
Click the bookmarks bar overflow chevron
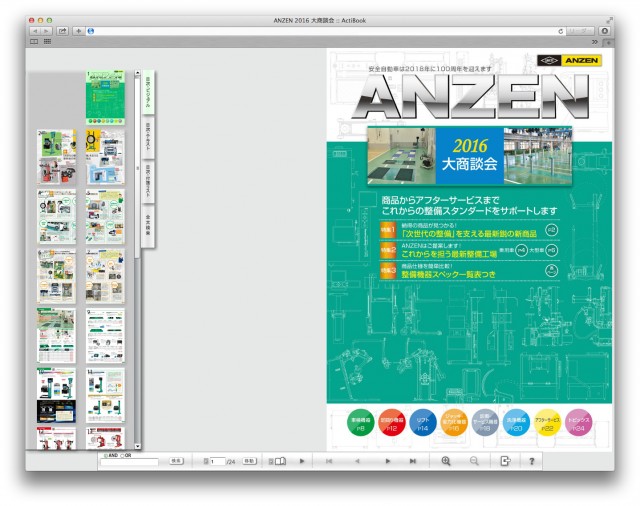(595, 42)
